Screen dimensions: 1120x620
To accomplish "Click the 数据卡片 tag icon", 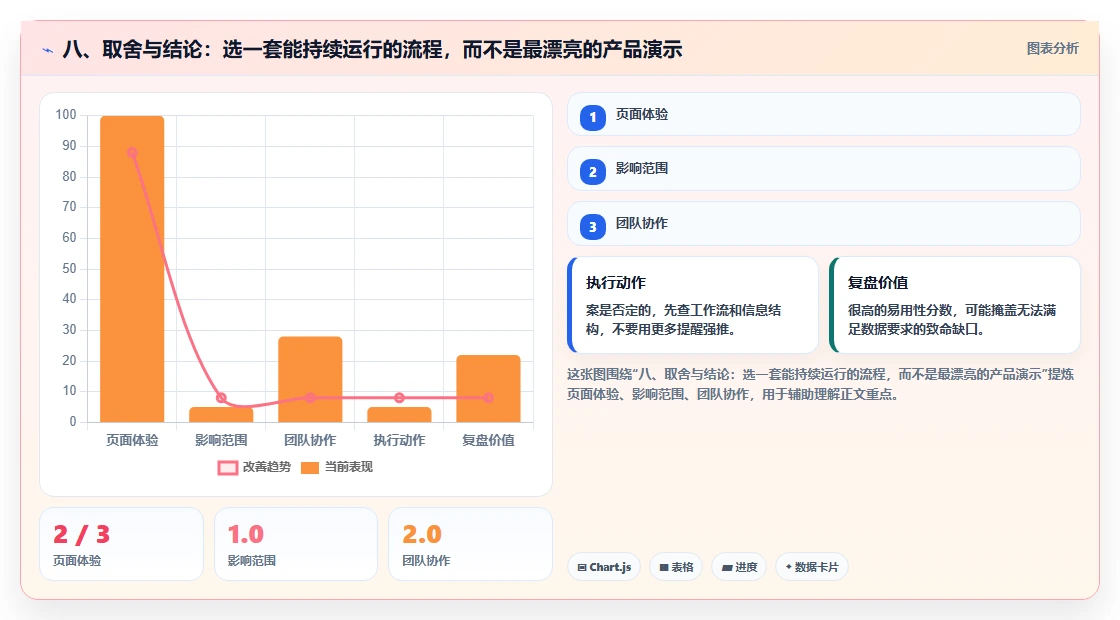I will pyautogui.click(x=789, y=566).
